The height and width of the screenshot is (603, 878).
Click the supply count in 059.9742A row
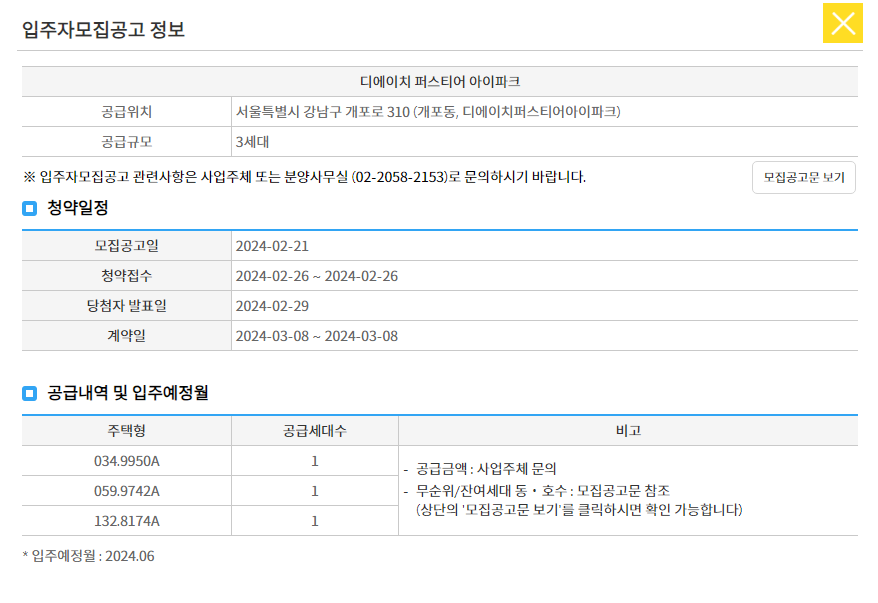click(315, 491)
